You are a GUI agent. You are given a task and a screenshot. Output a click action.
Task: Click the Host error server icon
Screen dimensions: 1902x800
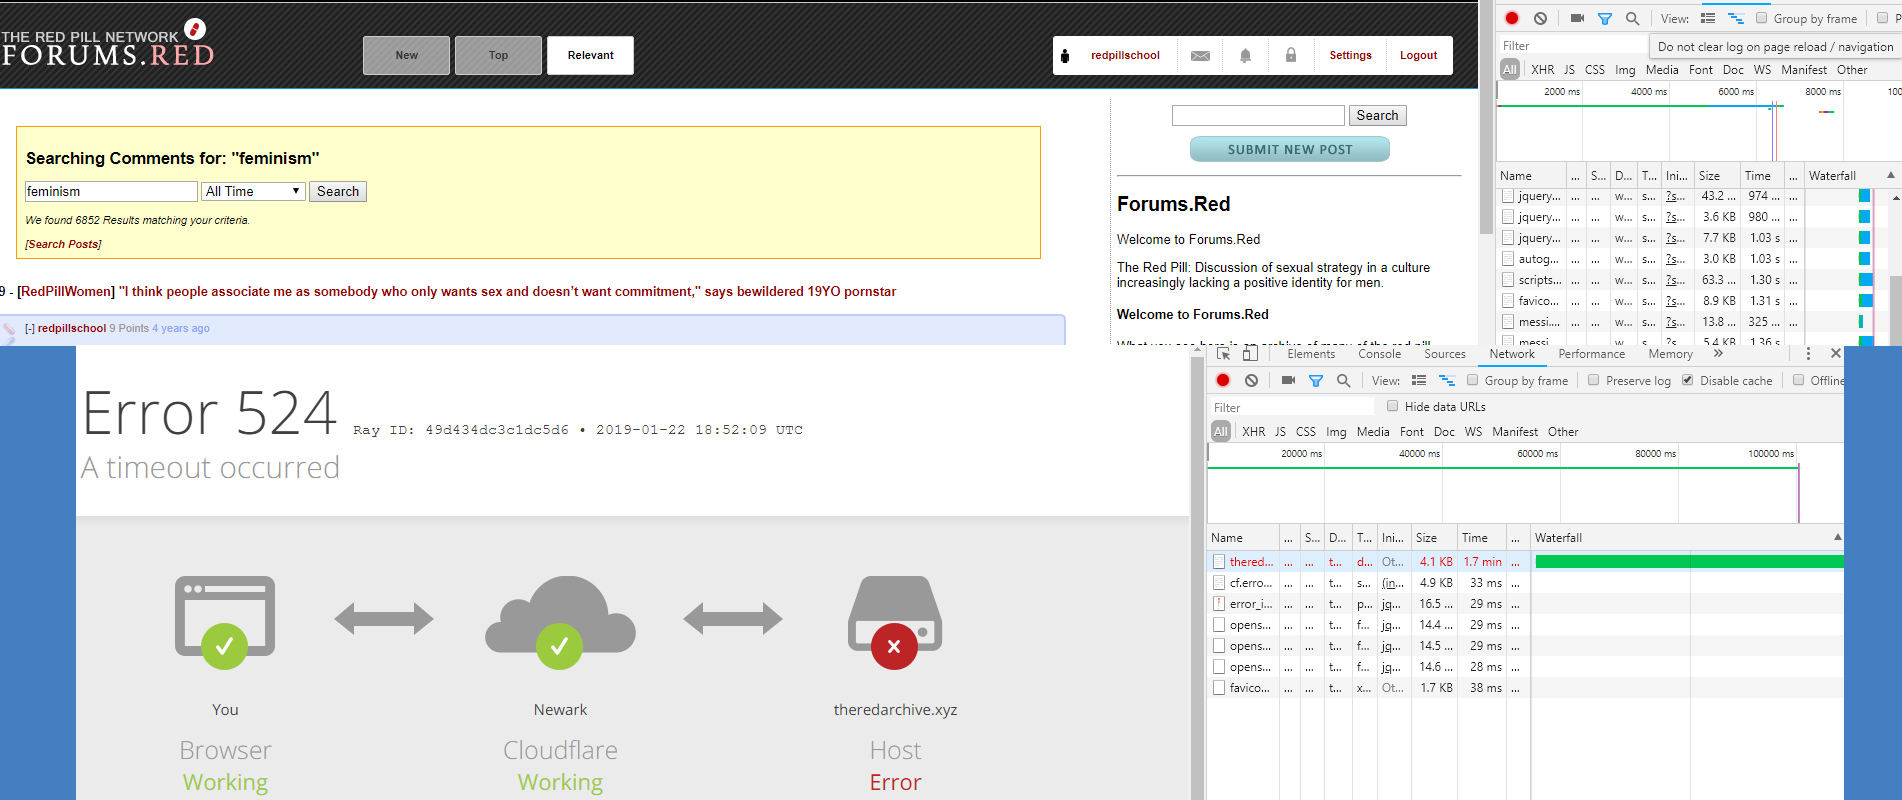tap(895, 622)
